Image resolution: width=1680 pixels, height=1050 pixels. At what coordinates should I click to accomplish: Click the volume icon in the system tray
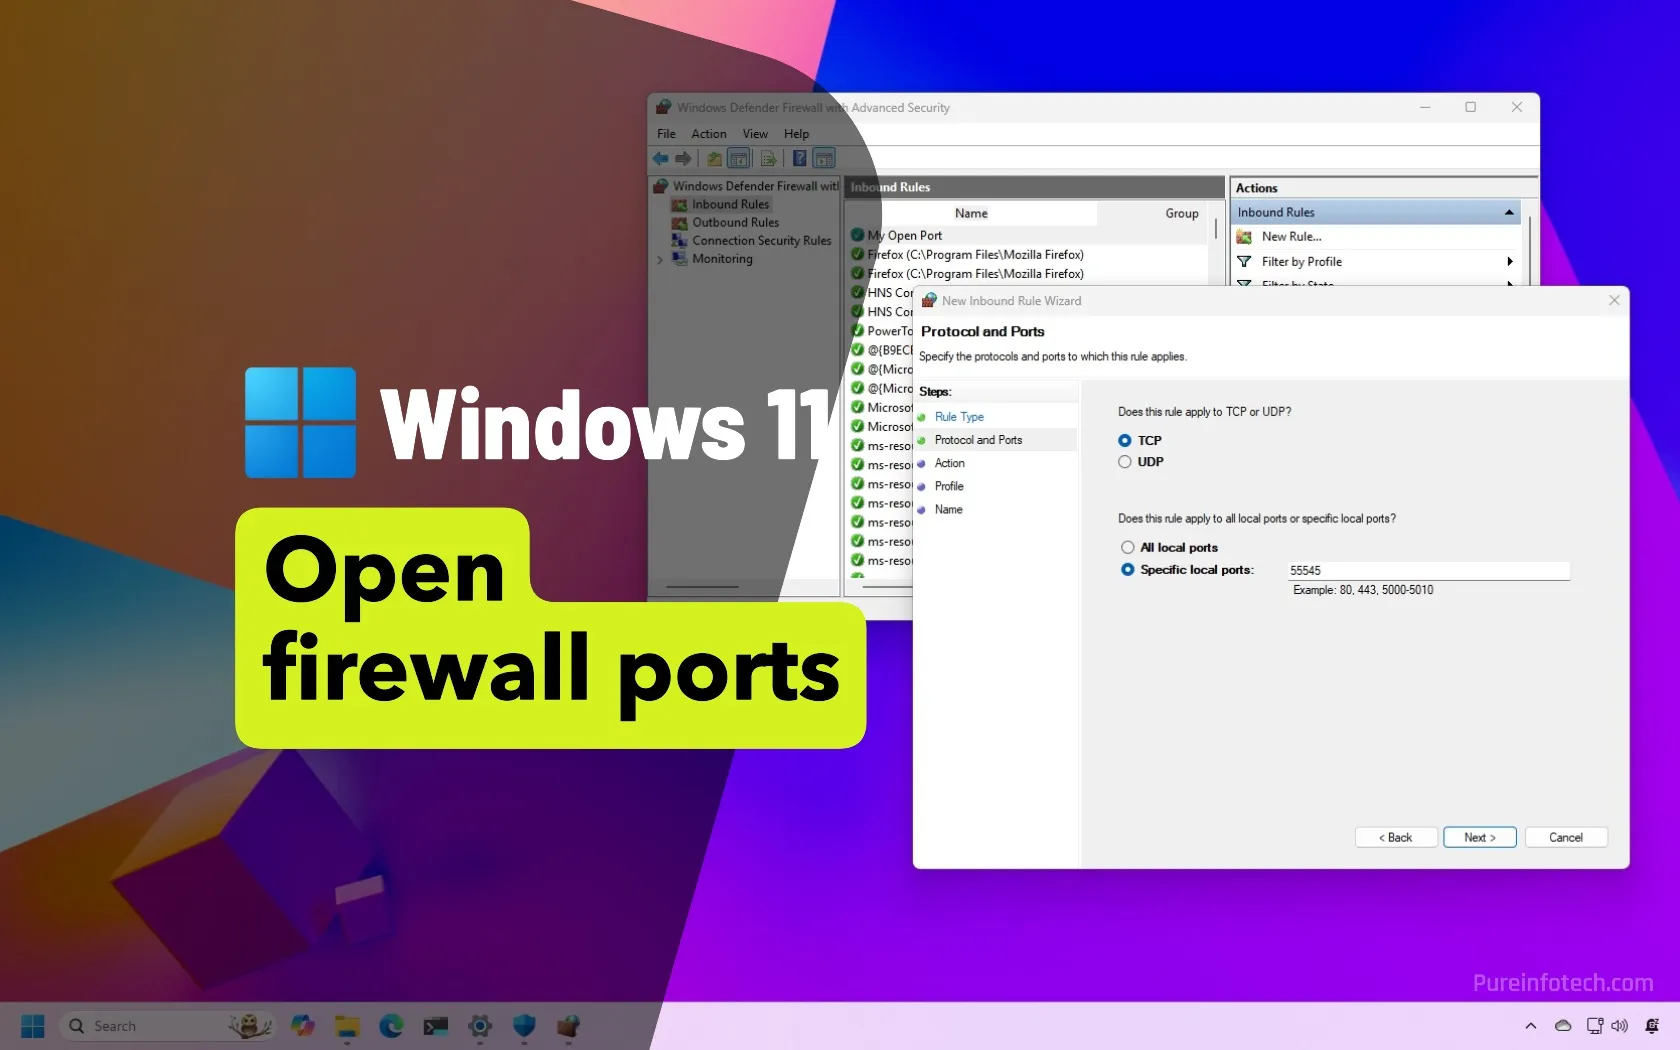click(x=1620, y=1026)
